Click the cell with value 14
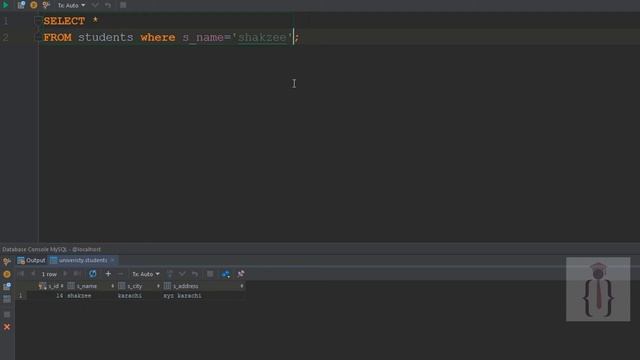 (60, 296)
